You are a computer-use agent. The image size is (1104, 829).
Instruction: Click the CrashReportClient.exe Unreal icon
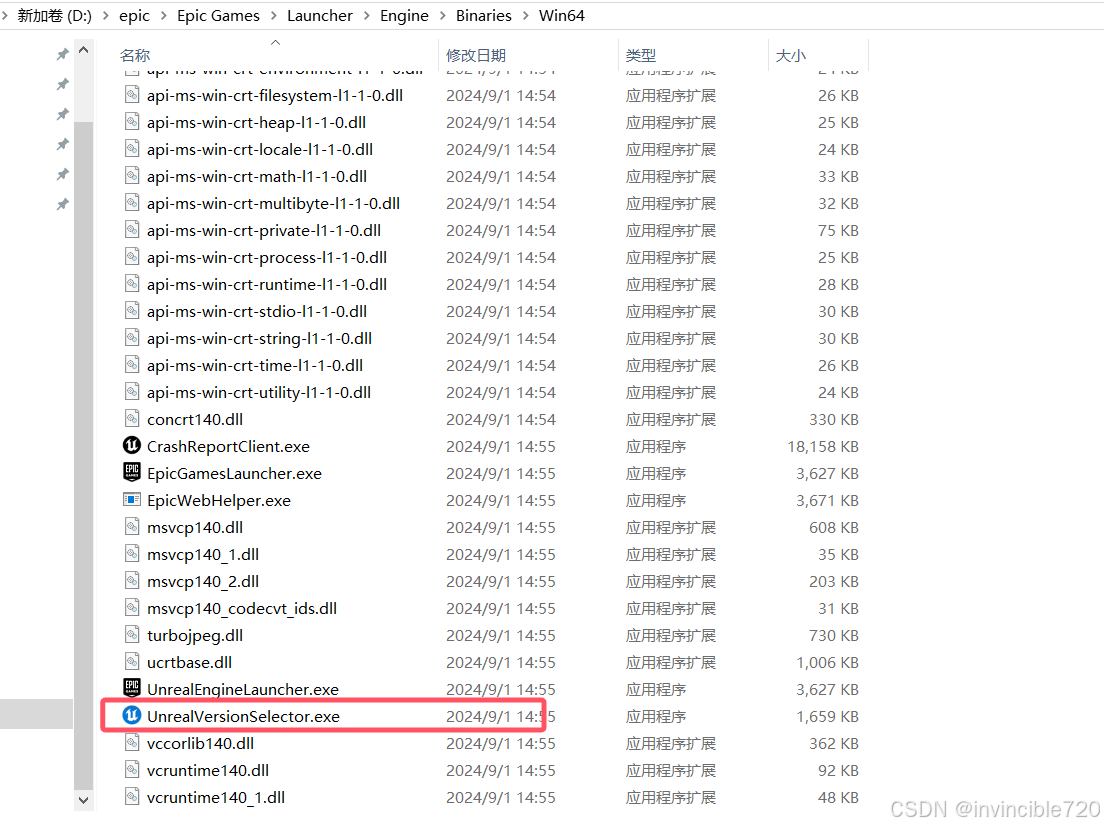click(x=132, y=445)
